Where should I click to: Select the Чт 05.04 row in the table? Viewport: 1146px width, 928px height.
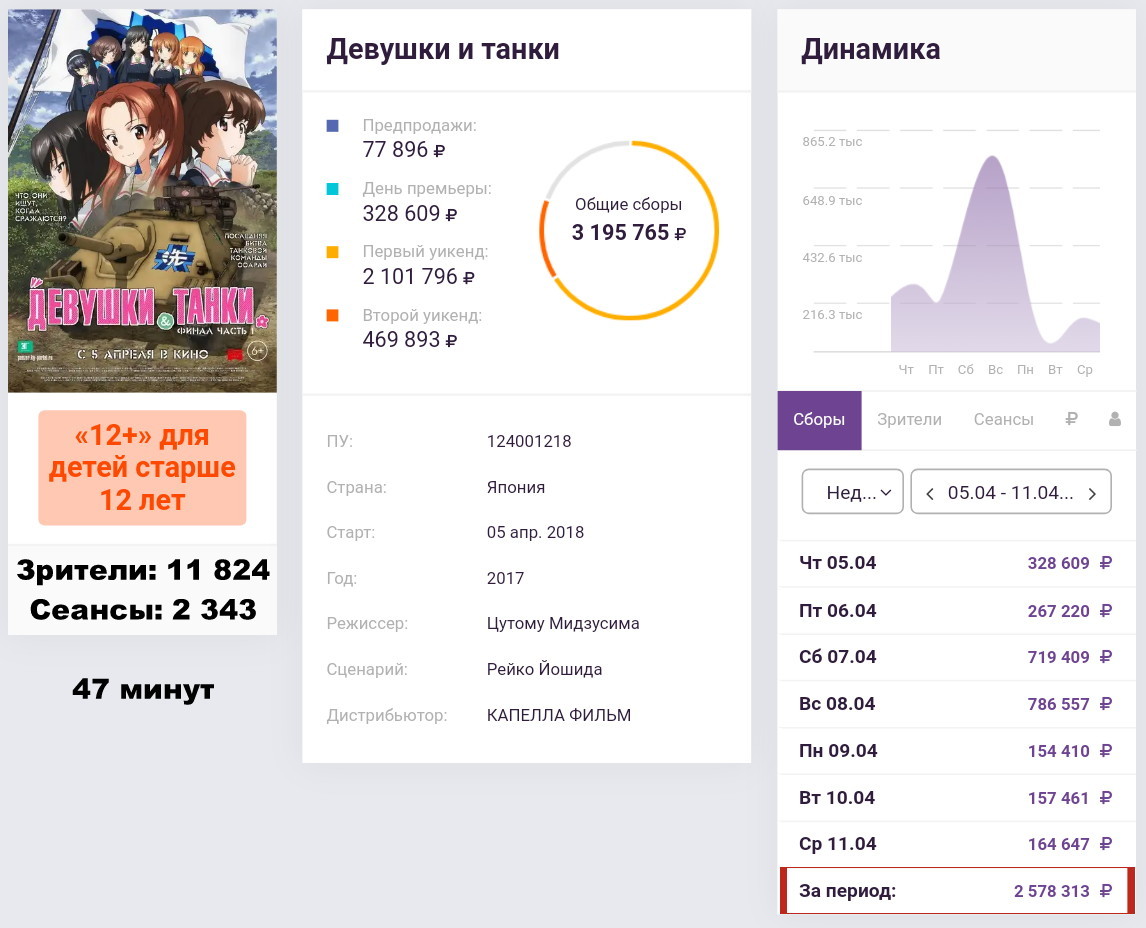pos(956,563)
